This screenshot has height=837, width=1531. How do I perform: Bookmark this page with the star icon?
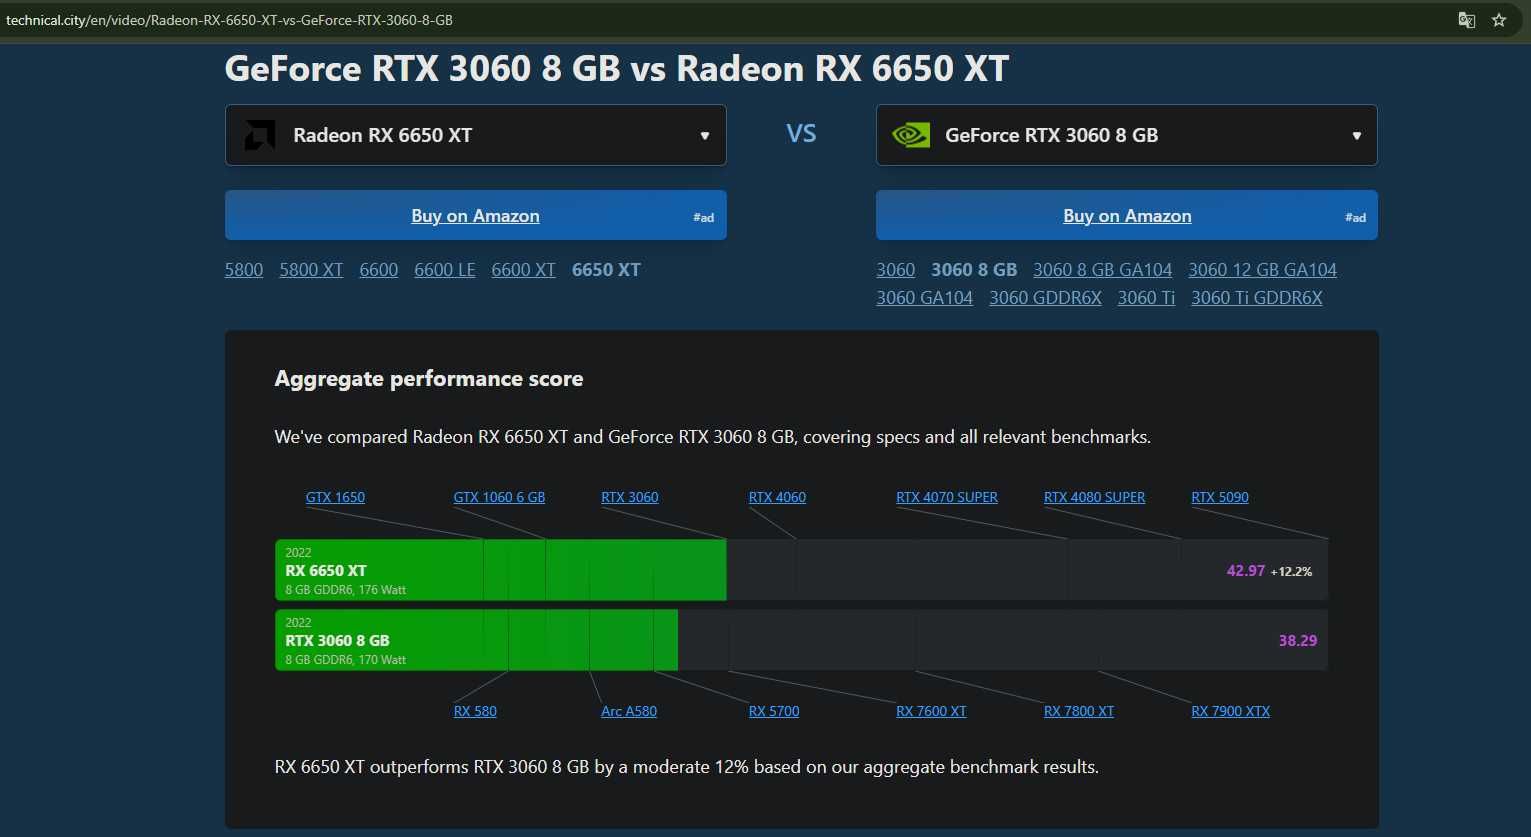(1499, 20)
